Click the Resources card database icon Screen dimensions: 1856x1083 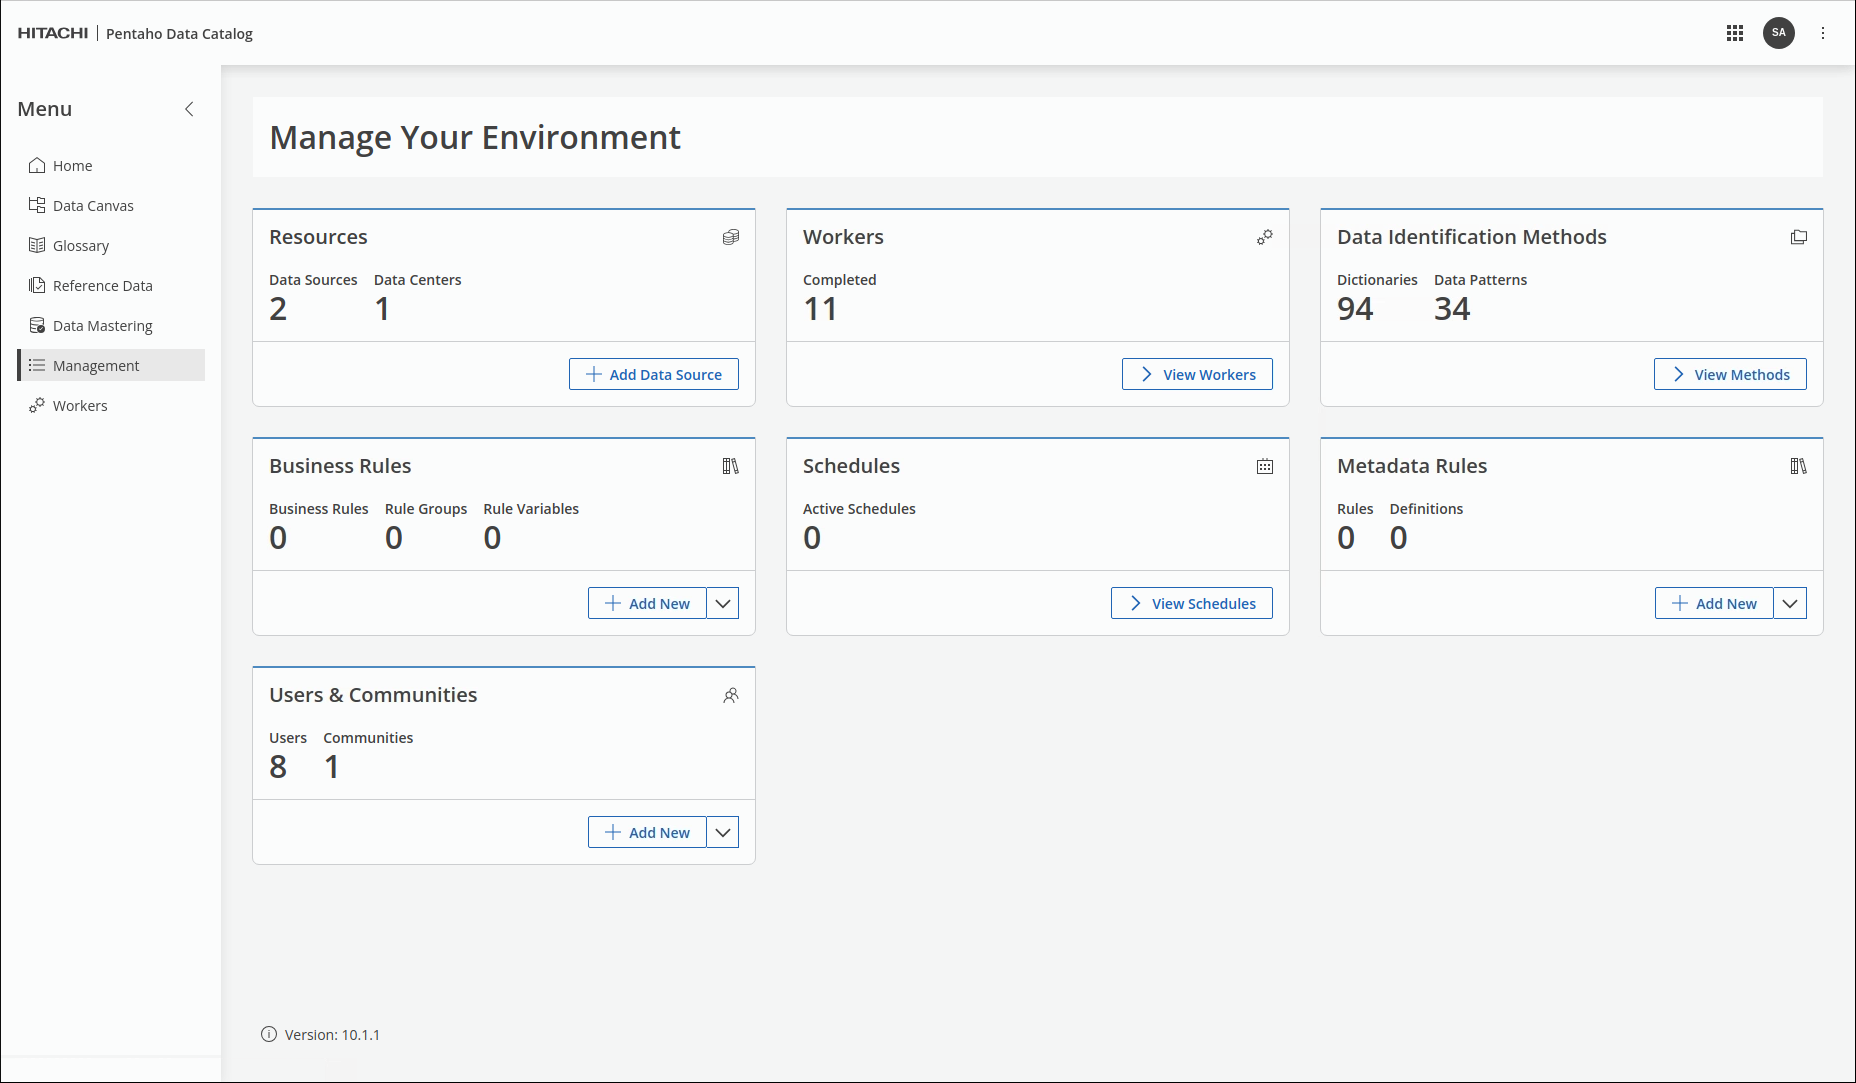(731, 237)
